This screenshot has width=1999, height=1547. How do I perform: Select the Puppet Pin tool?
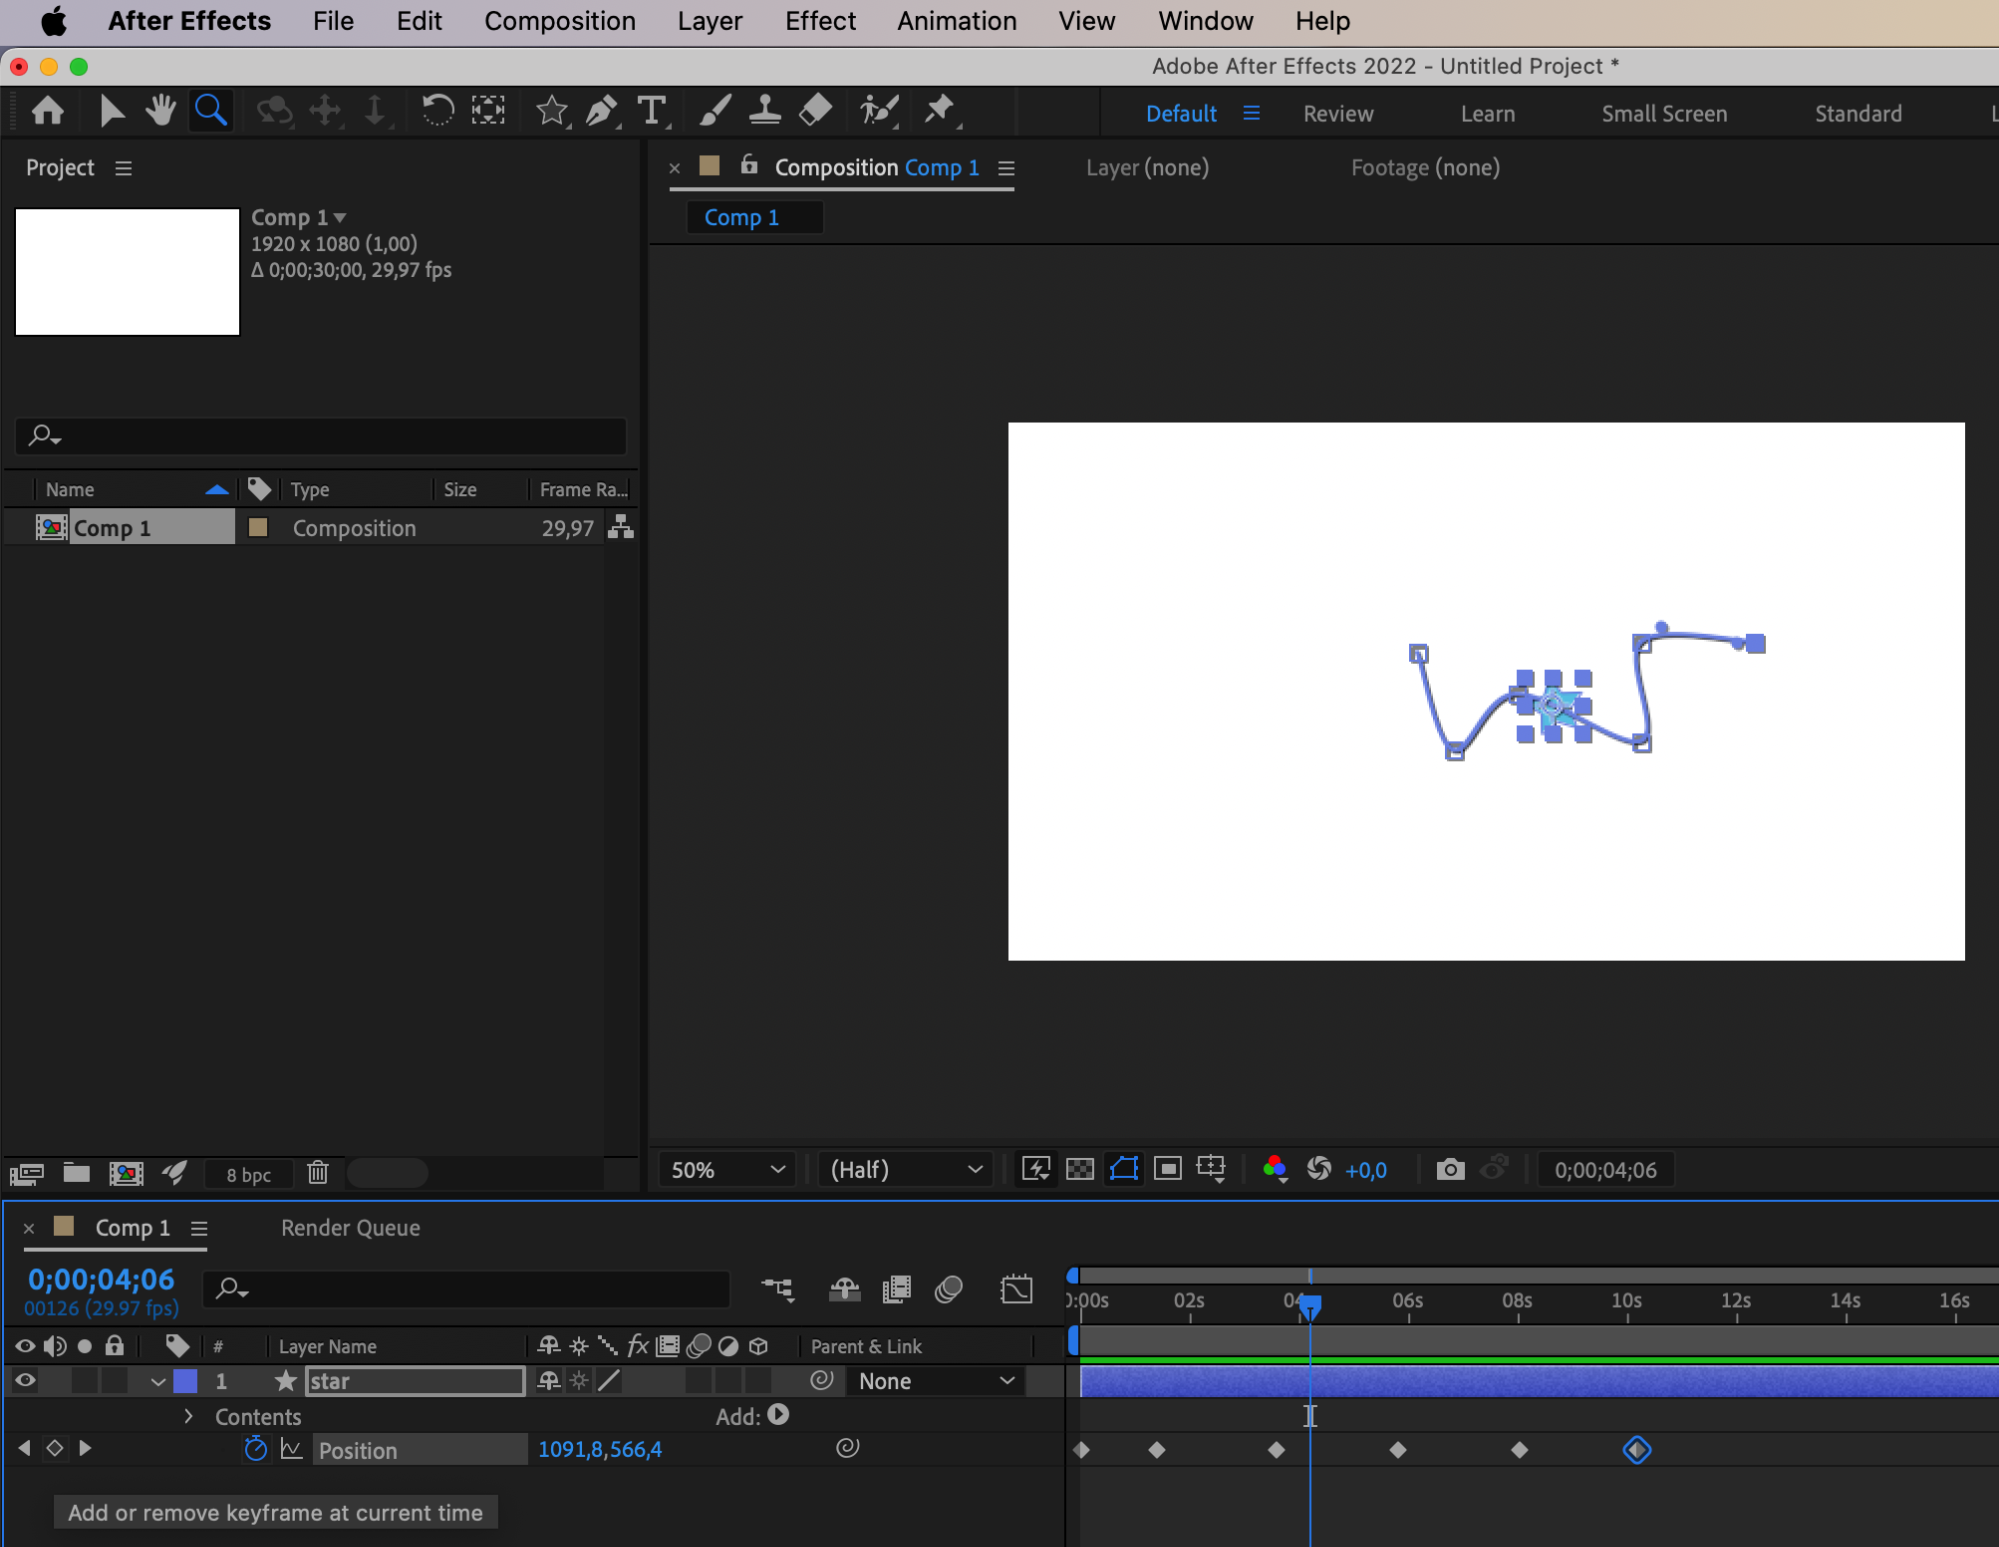pyautogui.click(x=938, y=110)
